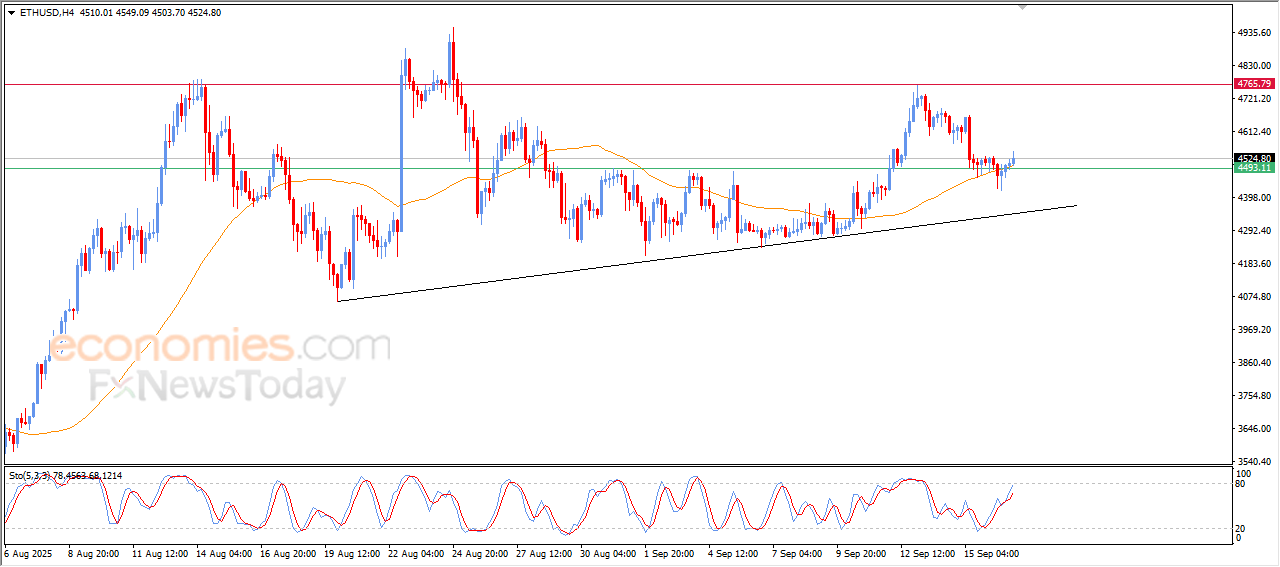
Task: Click the 4183.60 price axis label
Action: 1254,264
